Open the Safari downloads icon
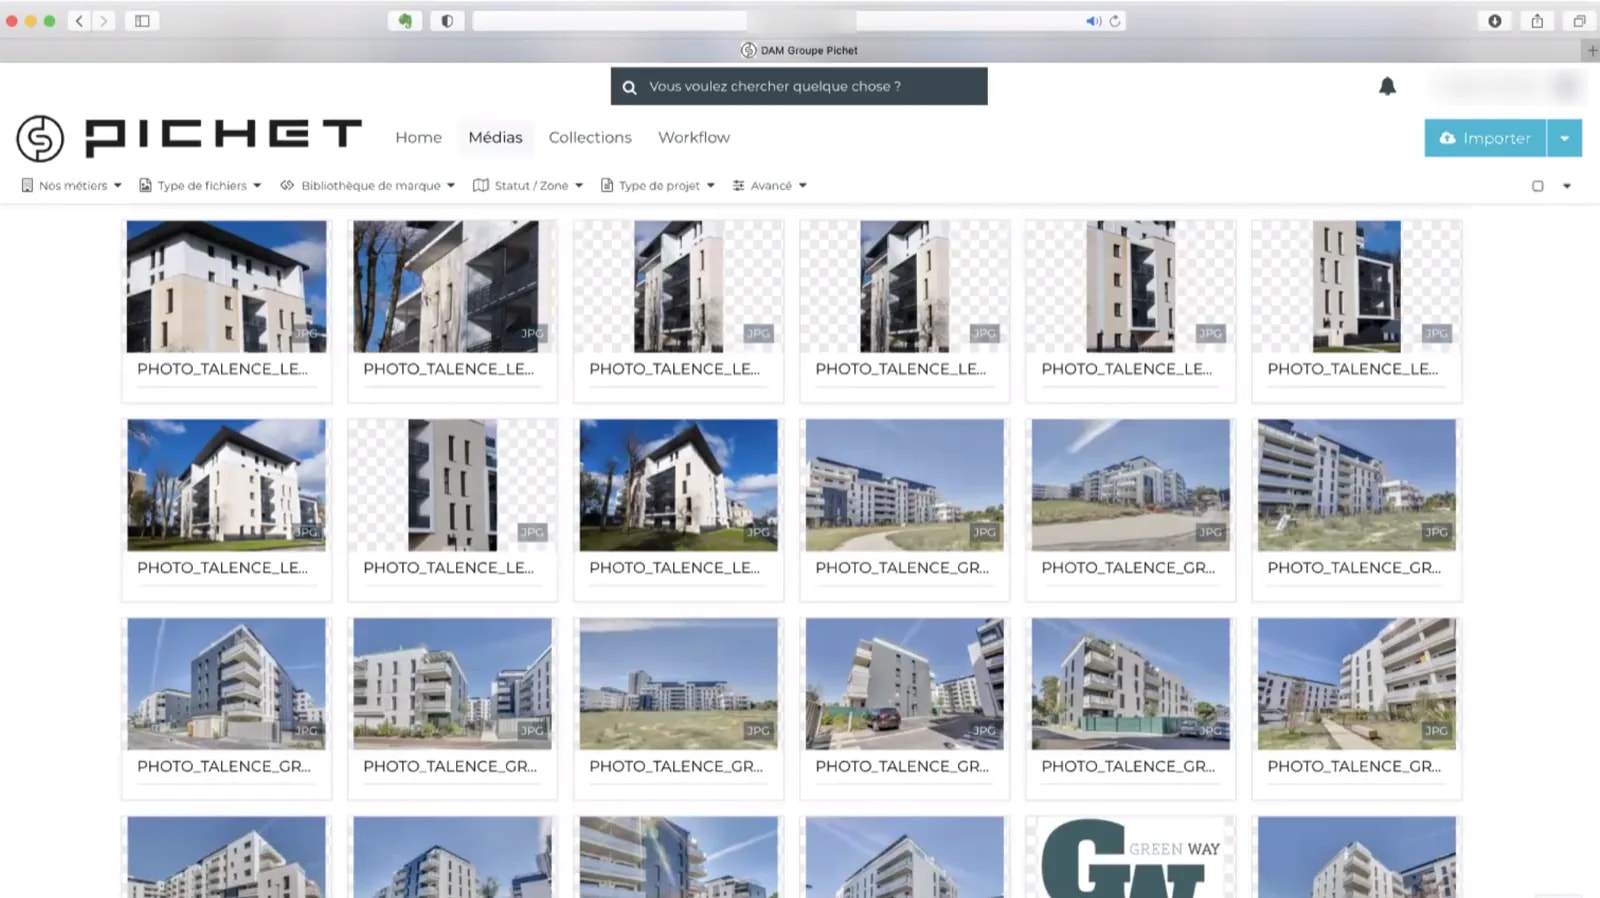This screenshot has height=898, width=1600. coord(1495,21)
